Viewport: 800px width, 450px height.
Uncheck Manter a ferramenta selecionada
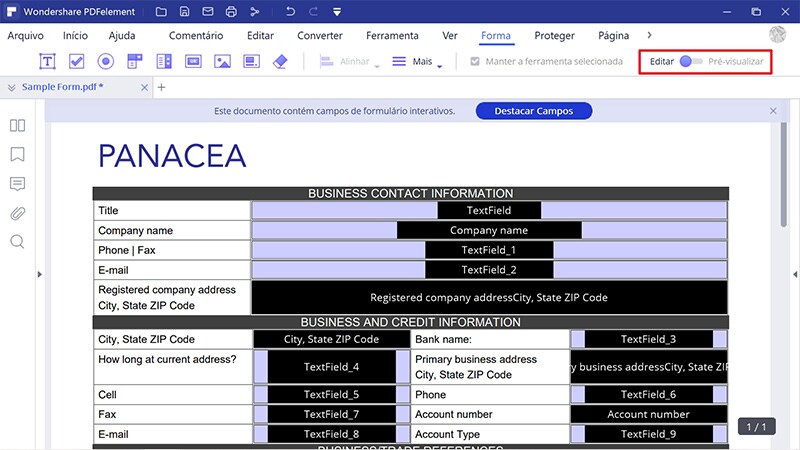click(475, 62)
